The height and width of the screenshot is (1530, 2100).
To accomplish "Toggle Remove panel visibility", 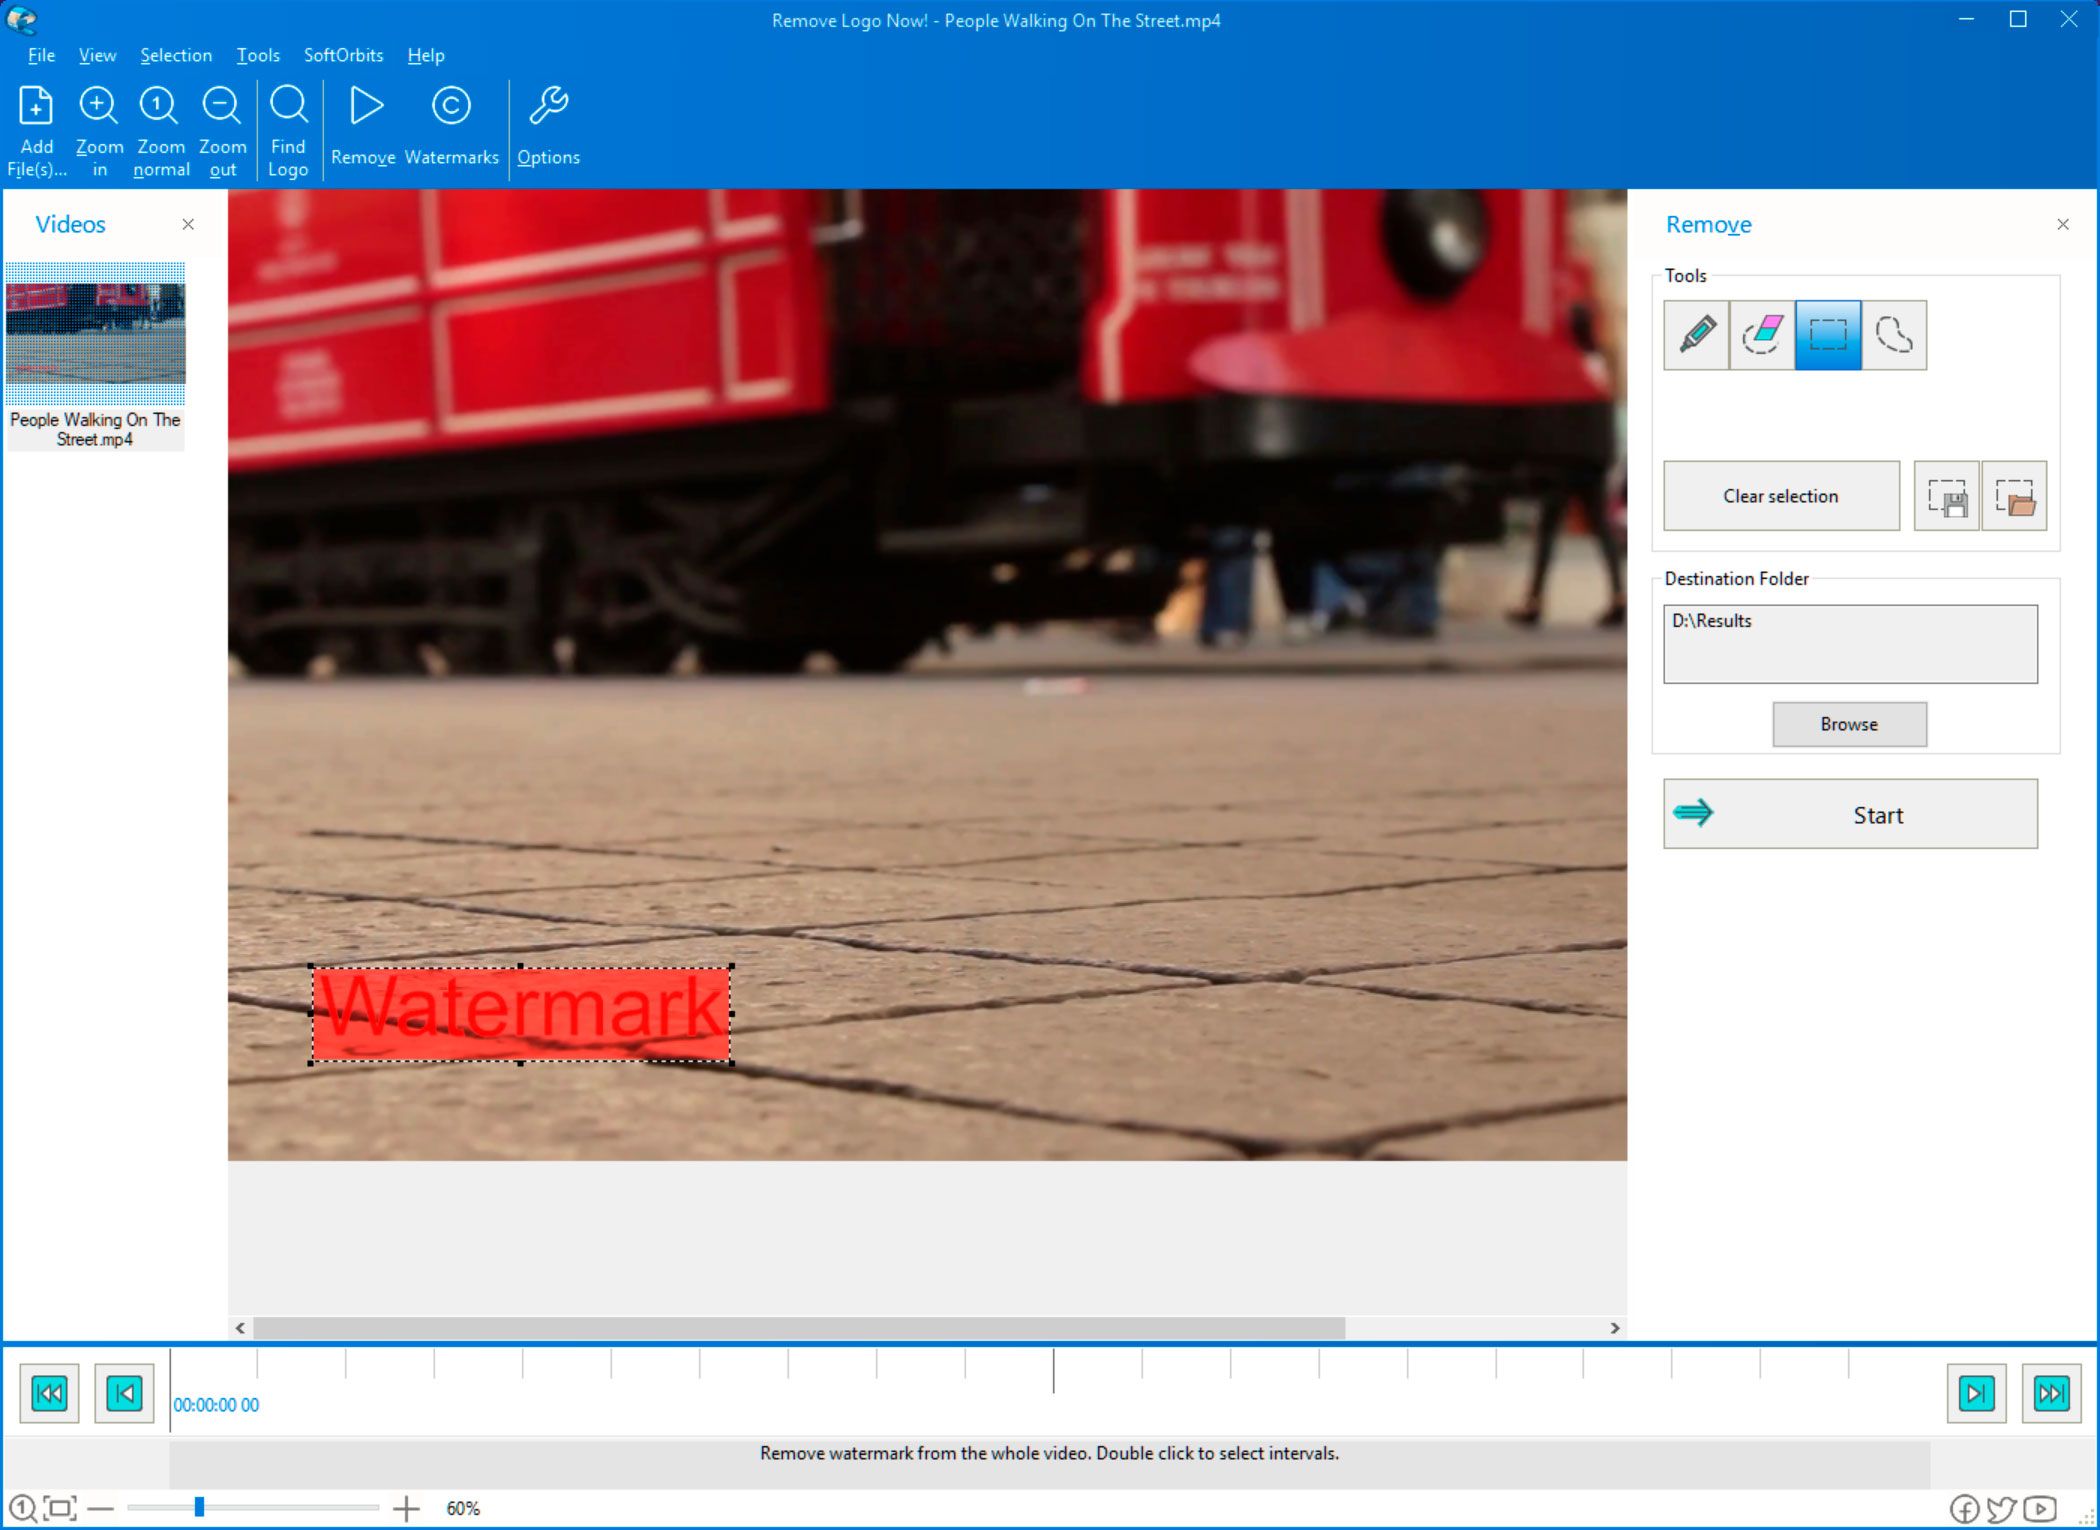I will [2061, 223].
